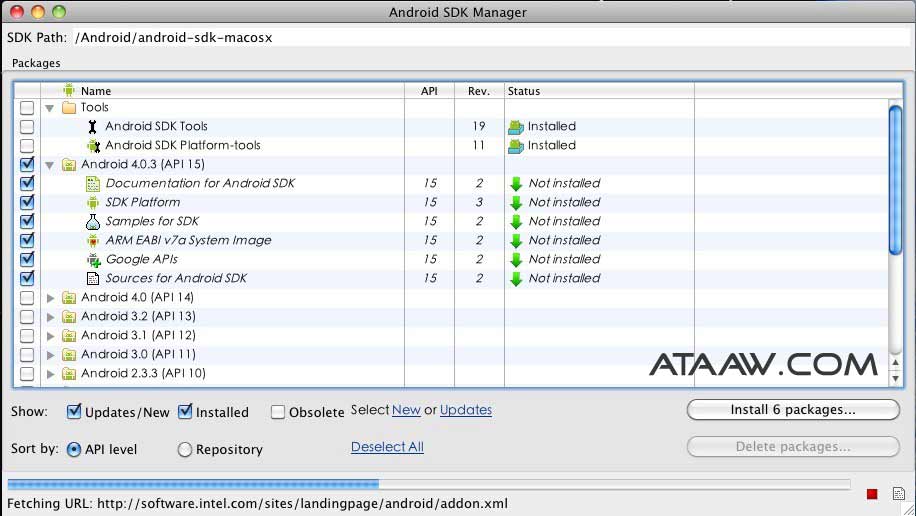
Task: Click the Android SDK Tools wrench icon
Action: [92, 126]
